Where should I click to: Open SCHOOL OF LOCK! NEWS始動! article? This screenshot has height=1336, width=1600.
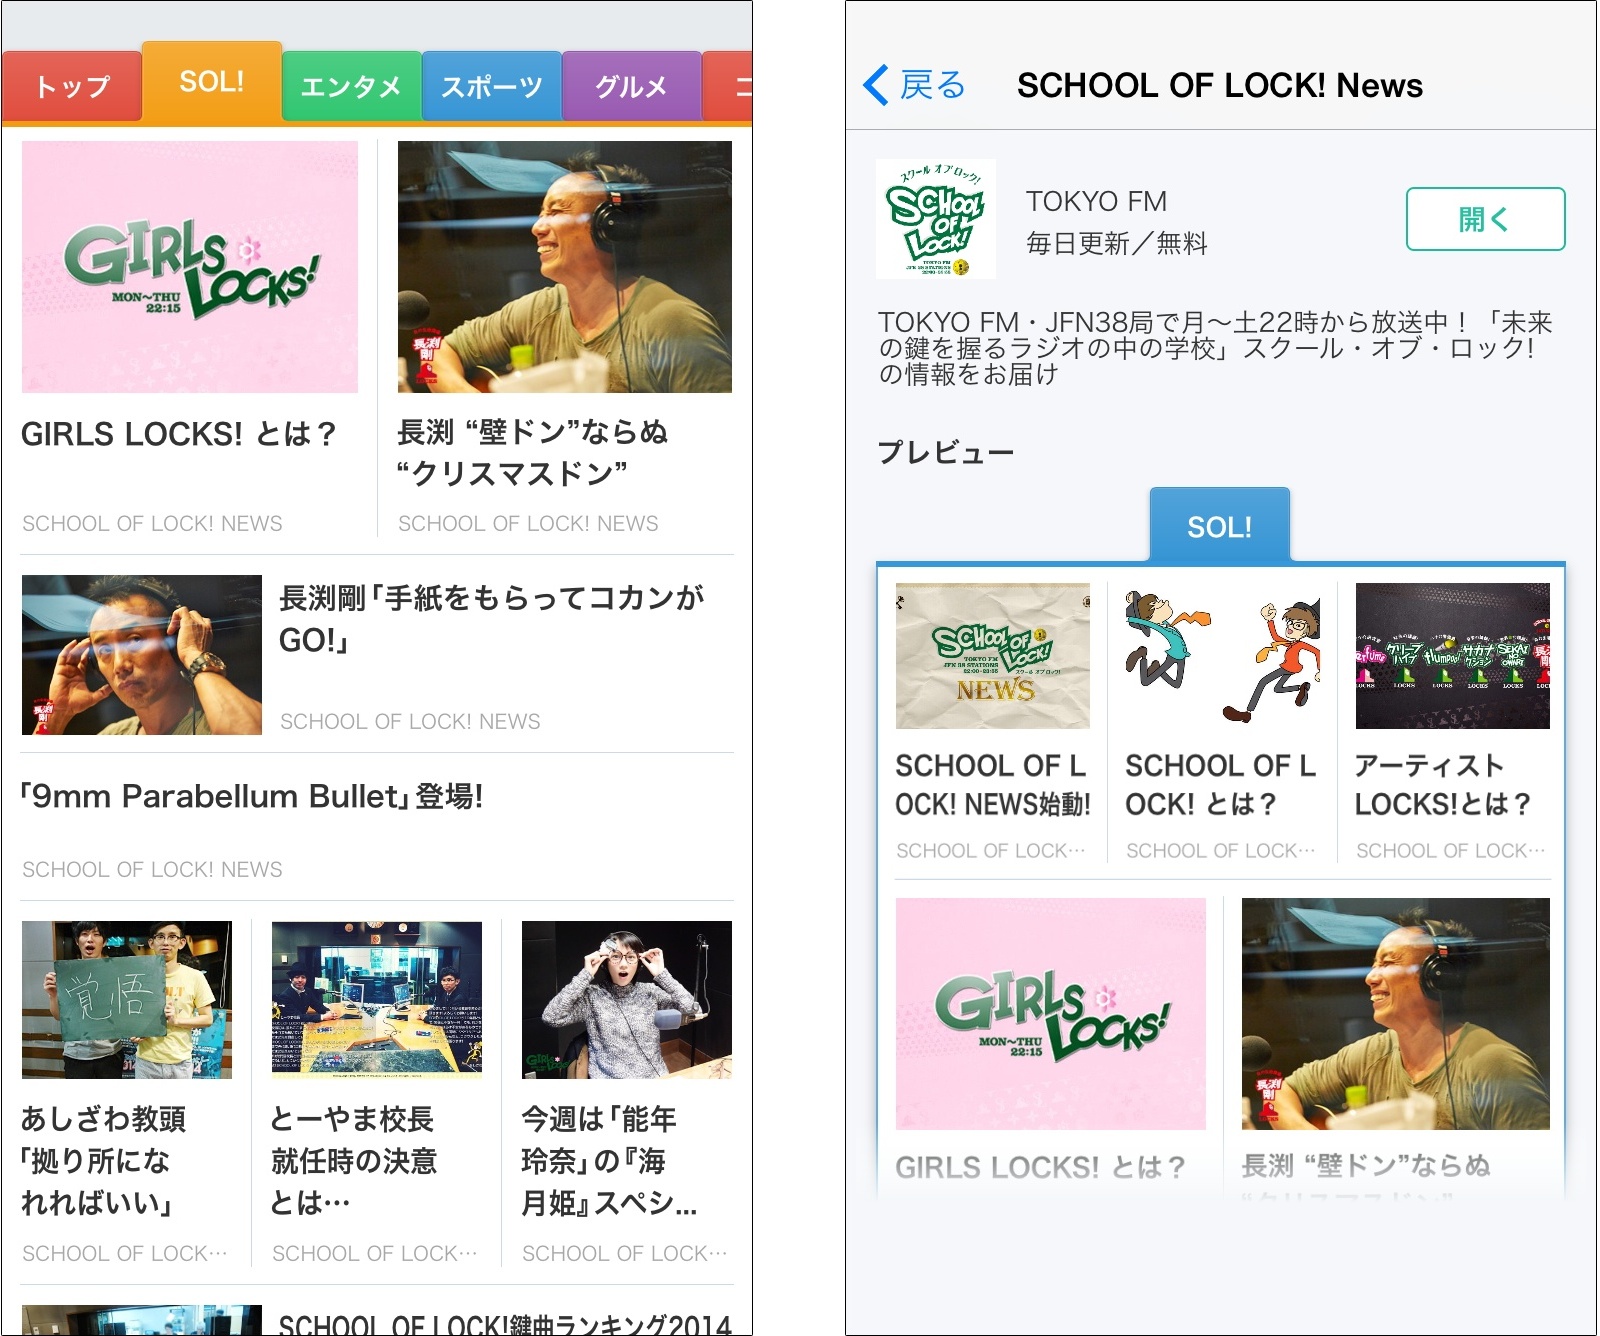click(x=993, y=785)
